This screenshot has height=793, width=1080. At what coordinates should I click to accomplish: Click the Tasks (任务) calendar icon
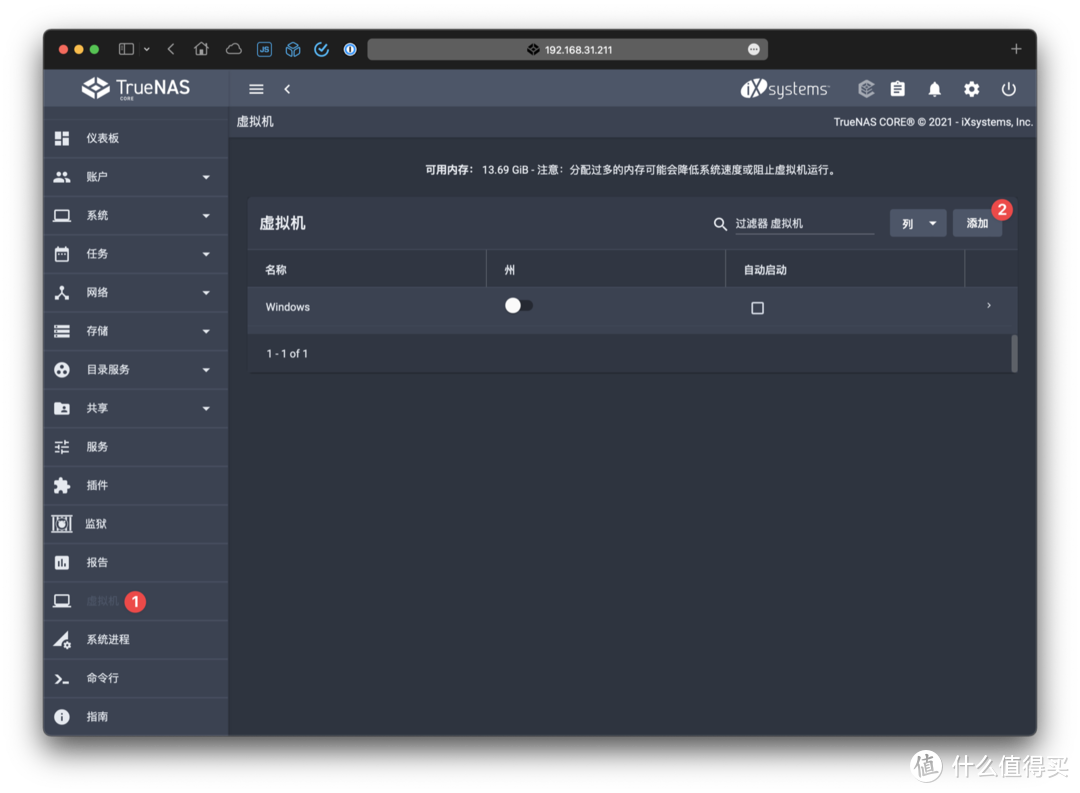(x=62, y=254)
